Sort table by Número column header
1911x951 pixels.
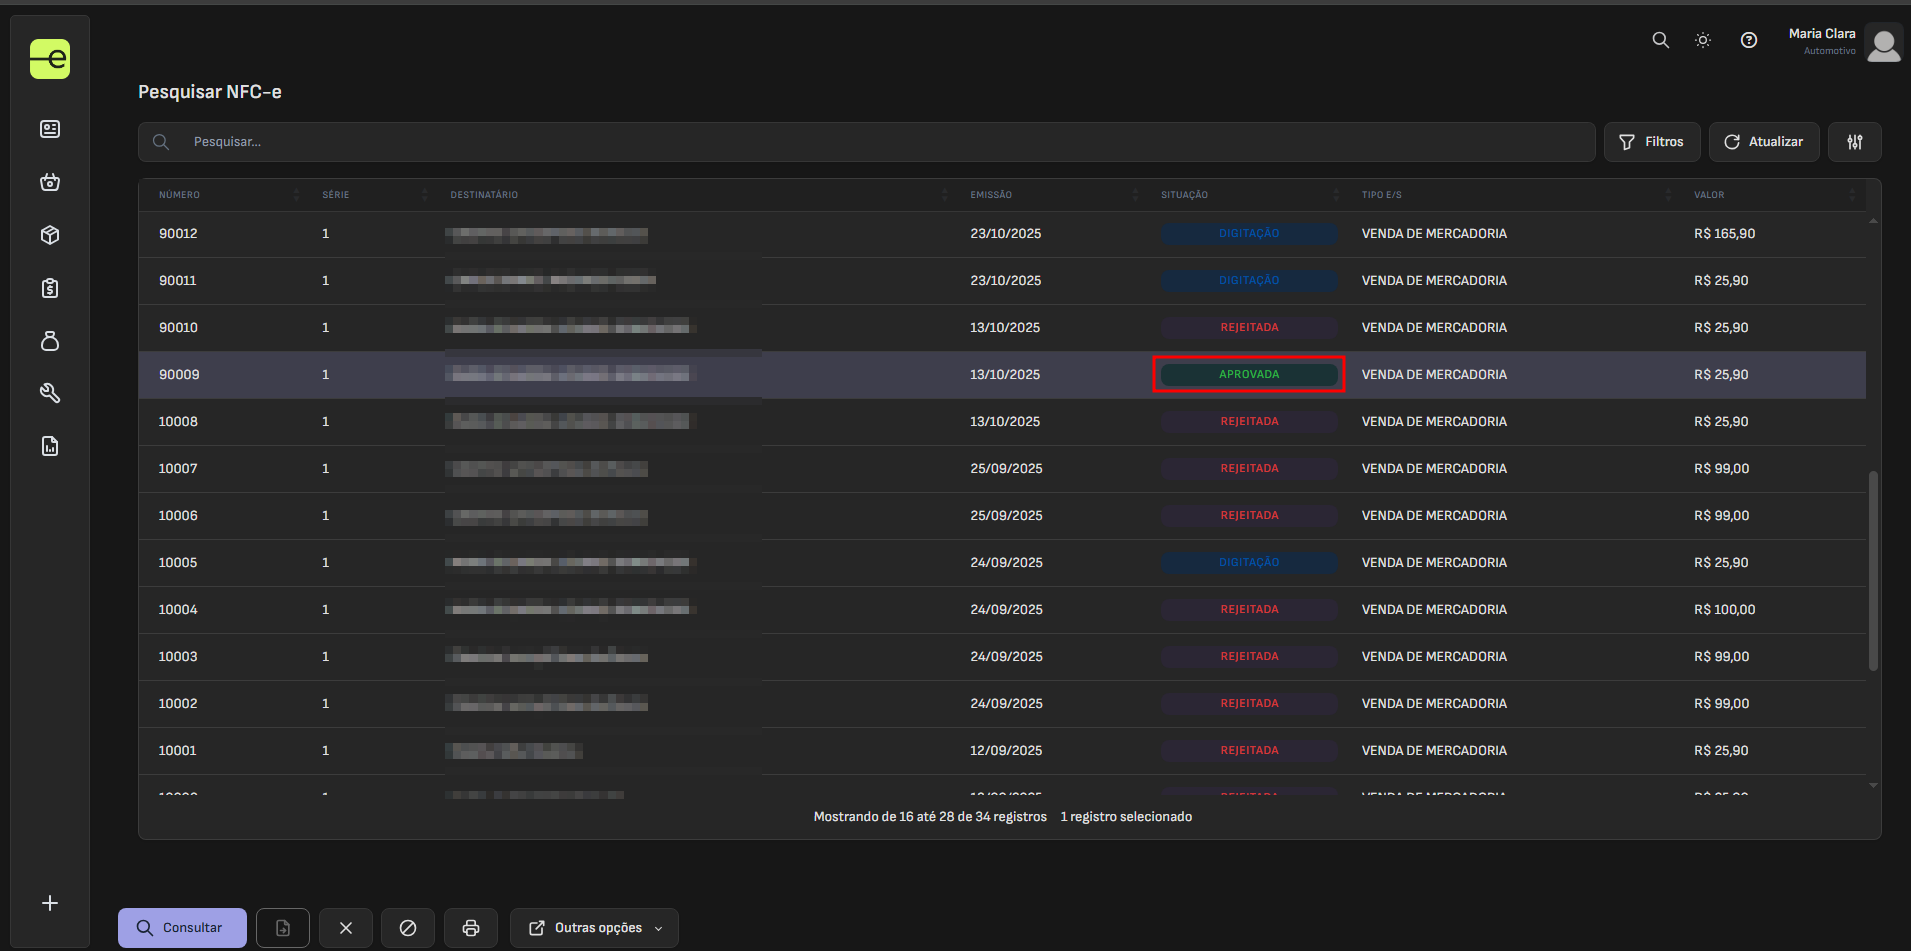point(180,195)
